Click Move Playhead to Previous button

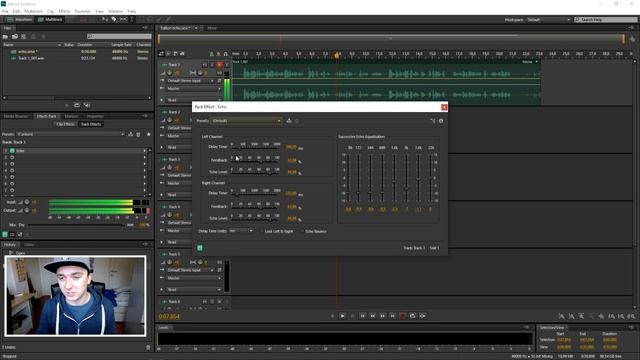pos(362,316)
